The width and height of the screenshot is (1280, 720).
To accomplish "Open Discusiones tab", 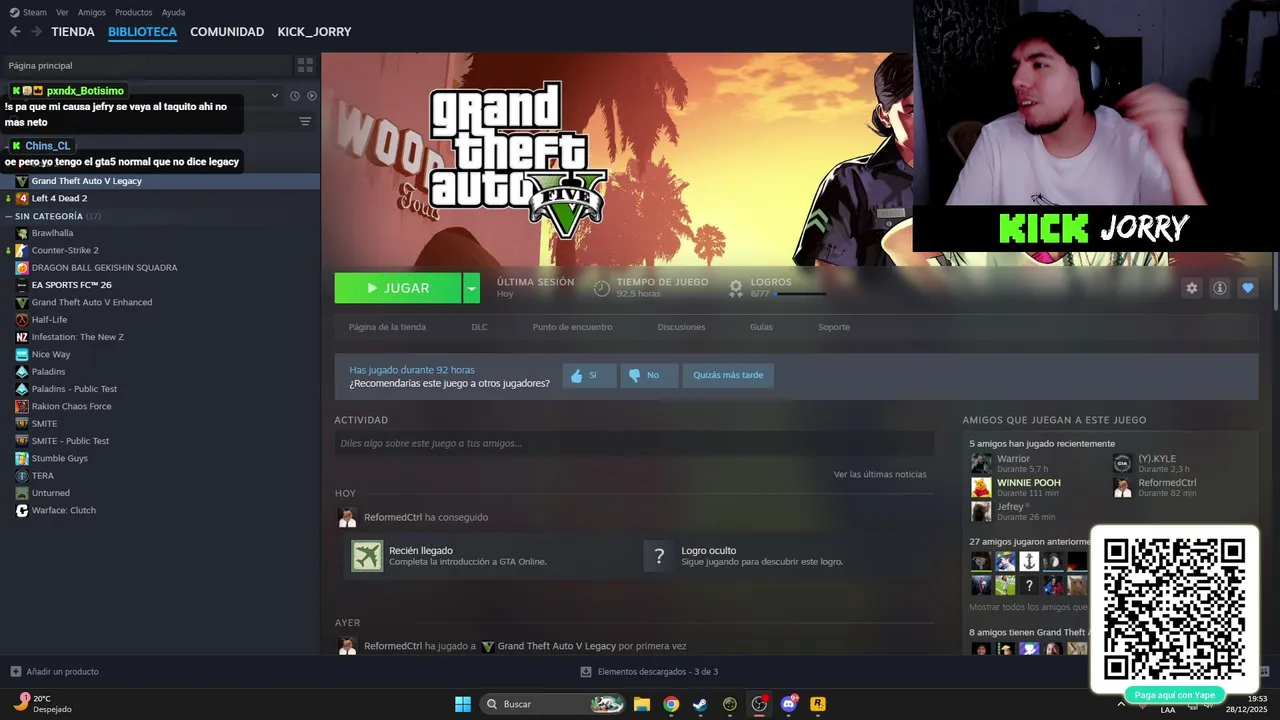I will point(681,327).
